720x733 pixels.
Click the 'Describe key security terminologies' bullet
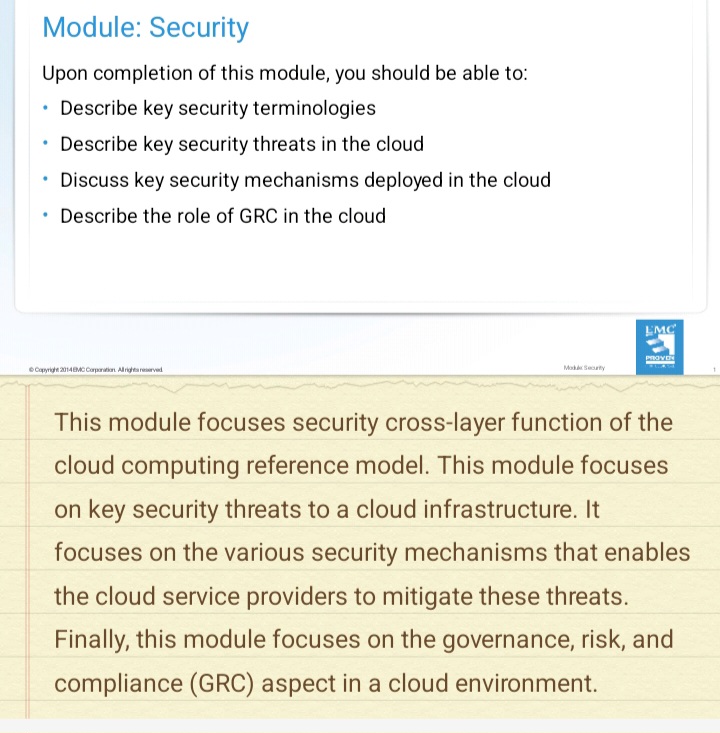[x=218, y=108]
